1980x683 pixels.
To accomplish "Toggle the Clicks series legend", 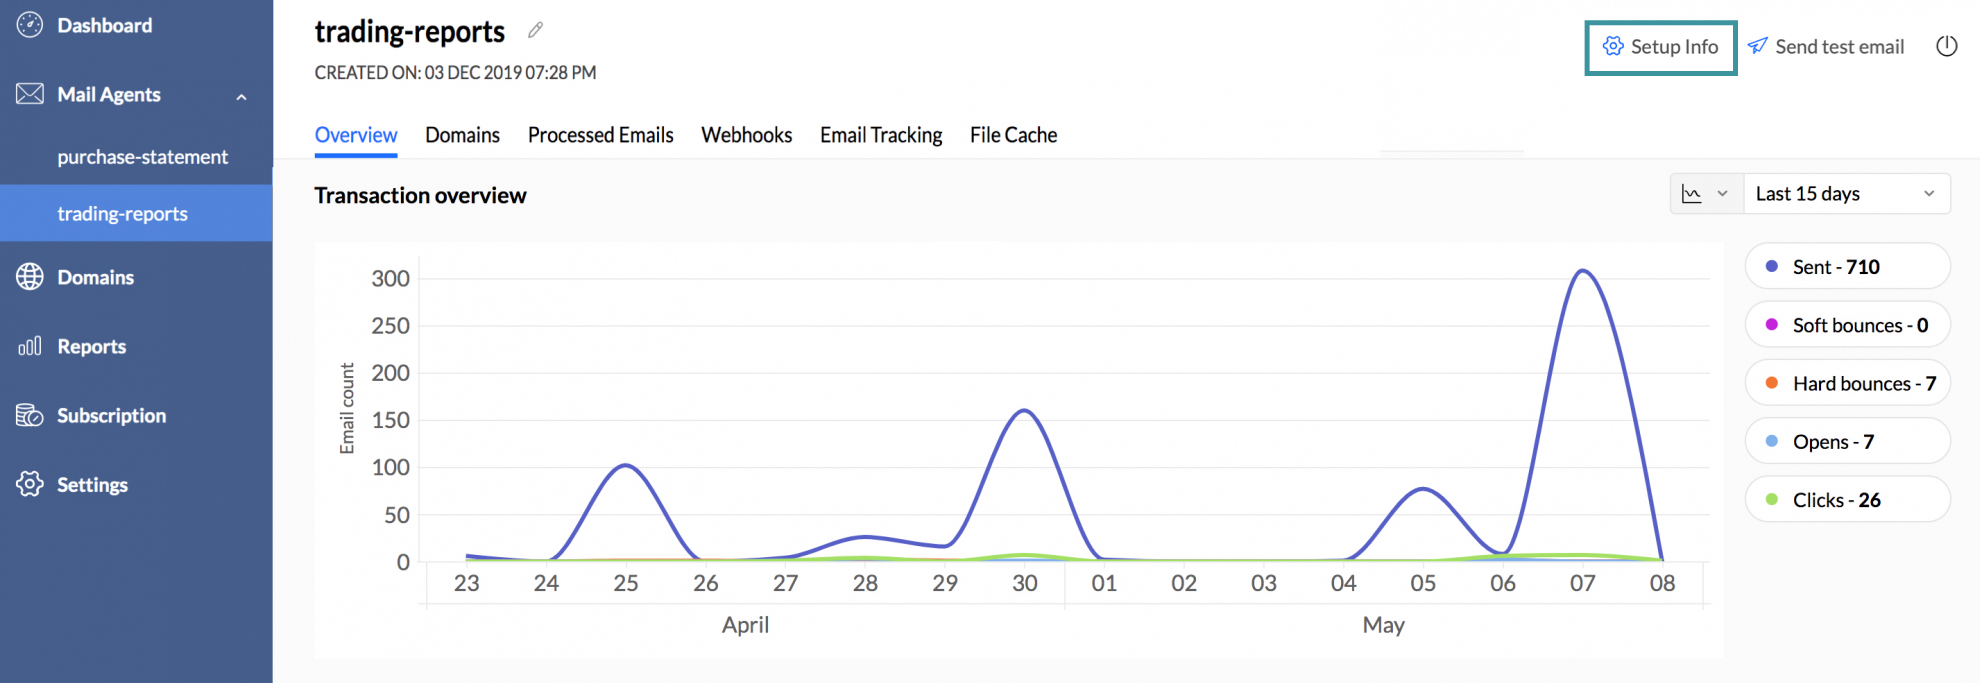I will click(x=1846, y=500).
